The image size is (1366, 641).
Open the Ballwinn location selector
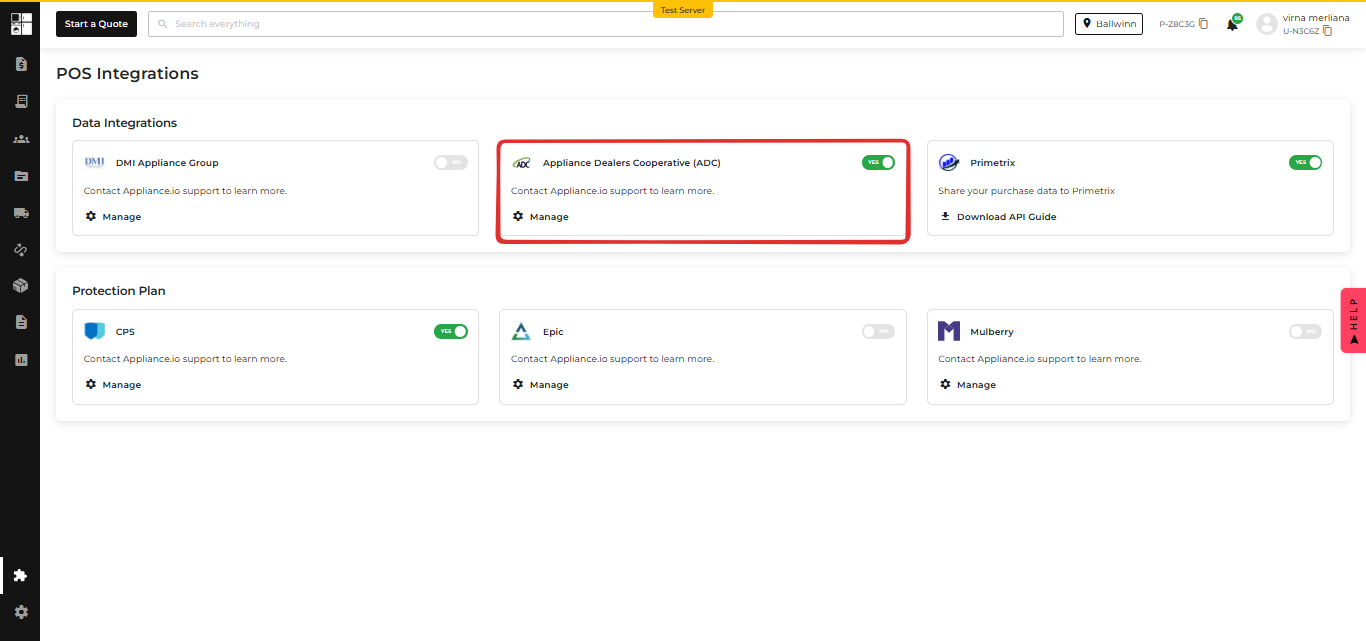click(1109, 24)
